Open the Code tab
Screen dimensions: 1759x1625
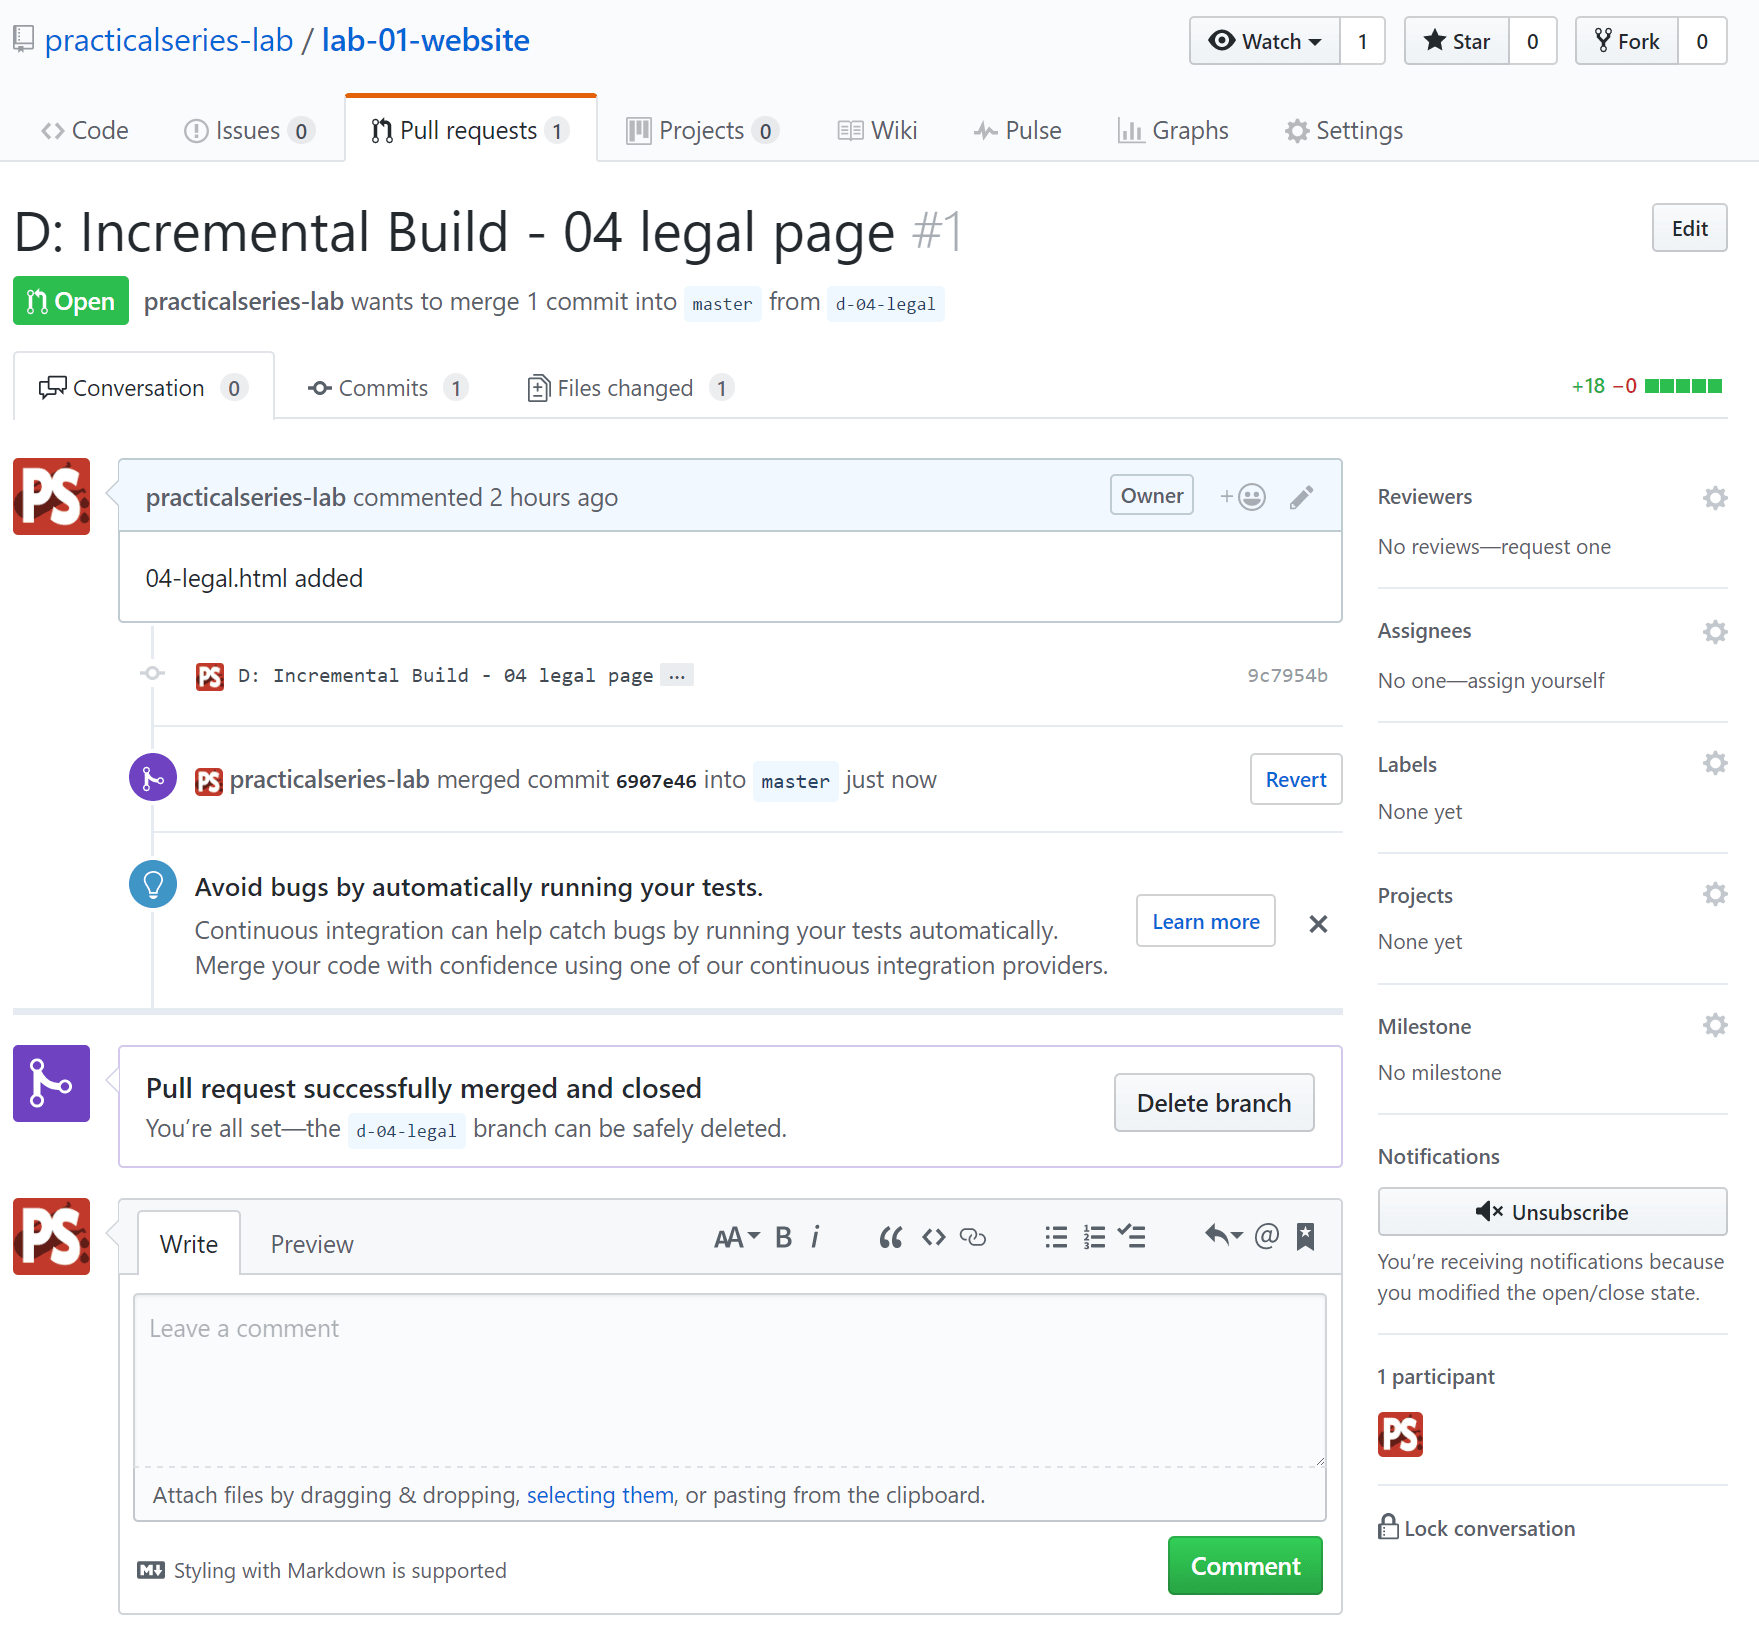coord(84,131)
